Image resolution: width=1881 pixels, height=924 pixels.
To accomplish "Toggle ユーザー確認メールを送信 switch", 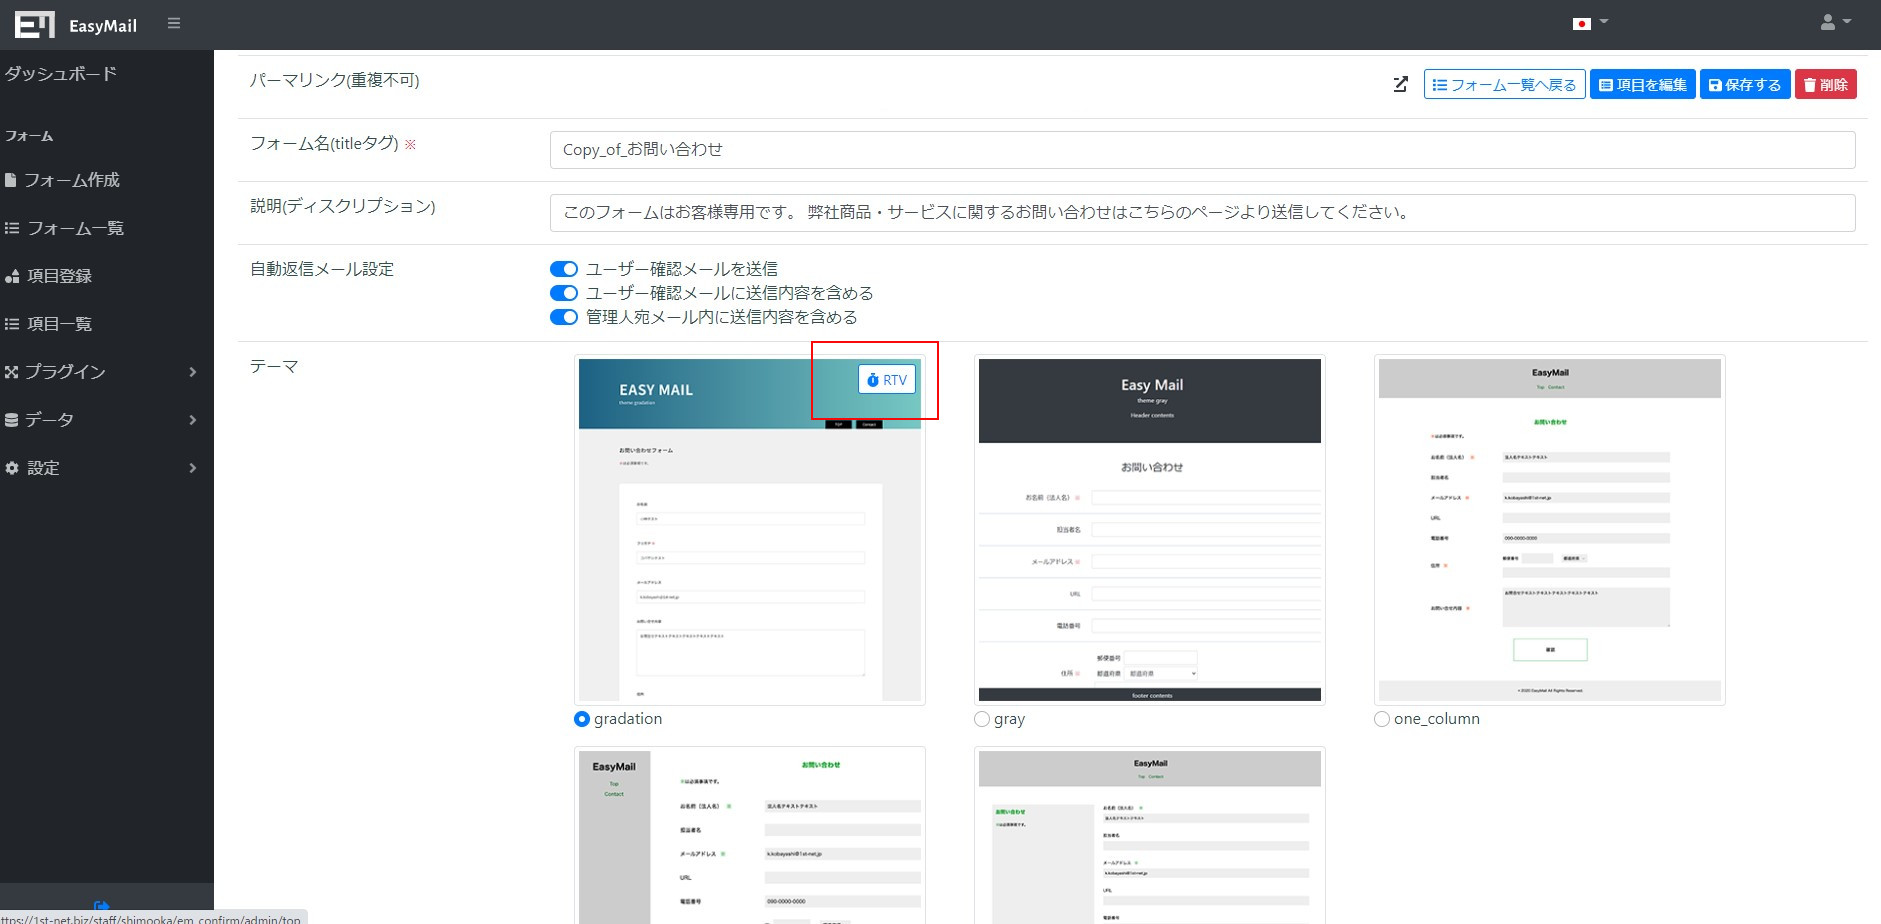I will click(x=564, y=269).
